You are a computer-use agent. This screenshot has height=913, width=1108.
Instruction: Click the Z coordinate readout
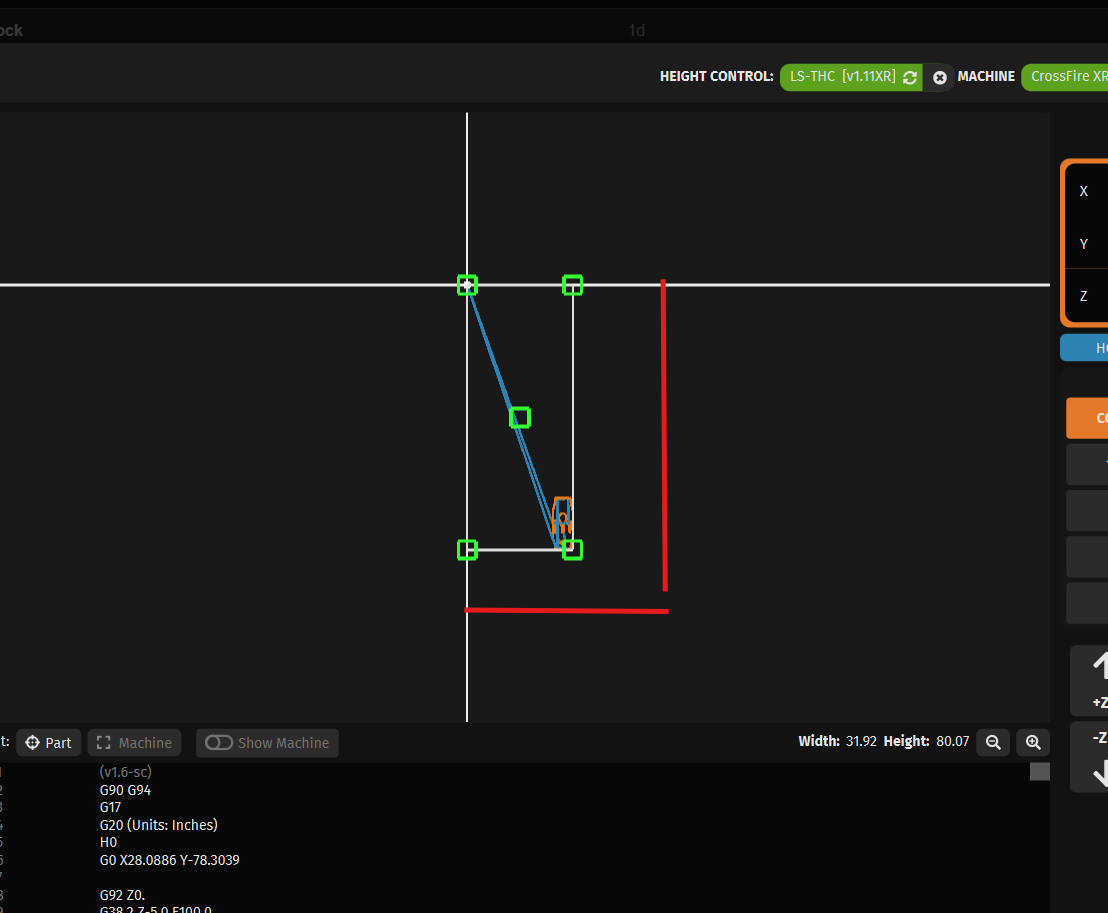click(x=1090, y=296)
